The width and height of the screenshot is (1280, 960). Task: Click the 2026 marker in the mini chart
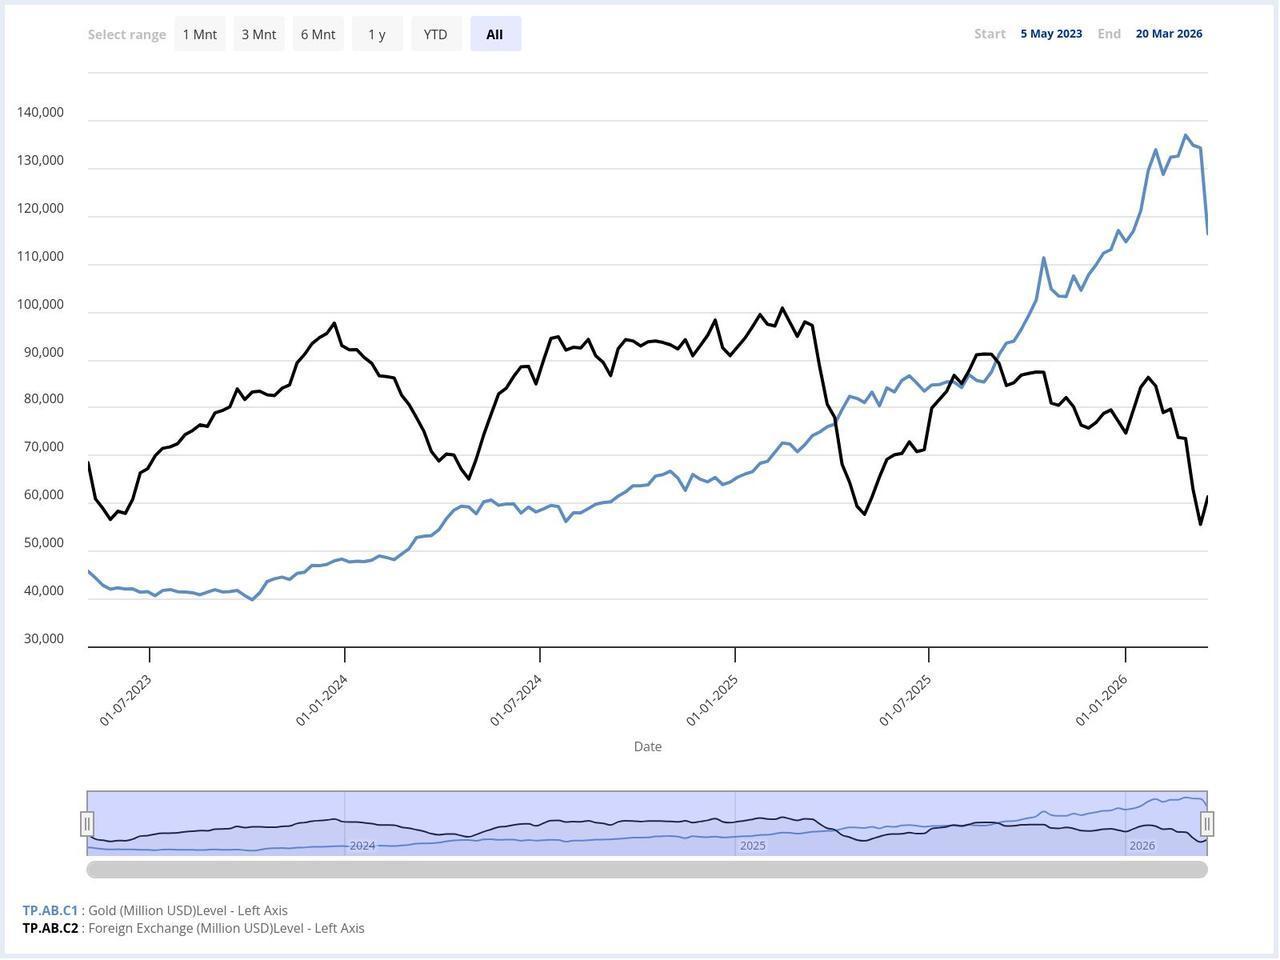1144,845
